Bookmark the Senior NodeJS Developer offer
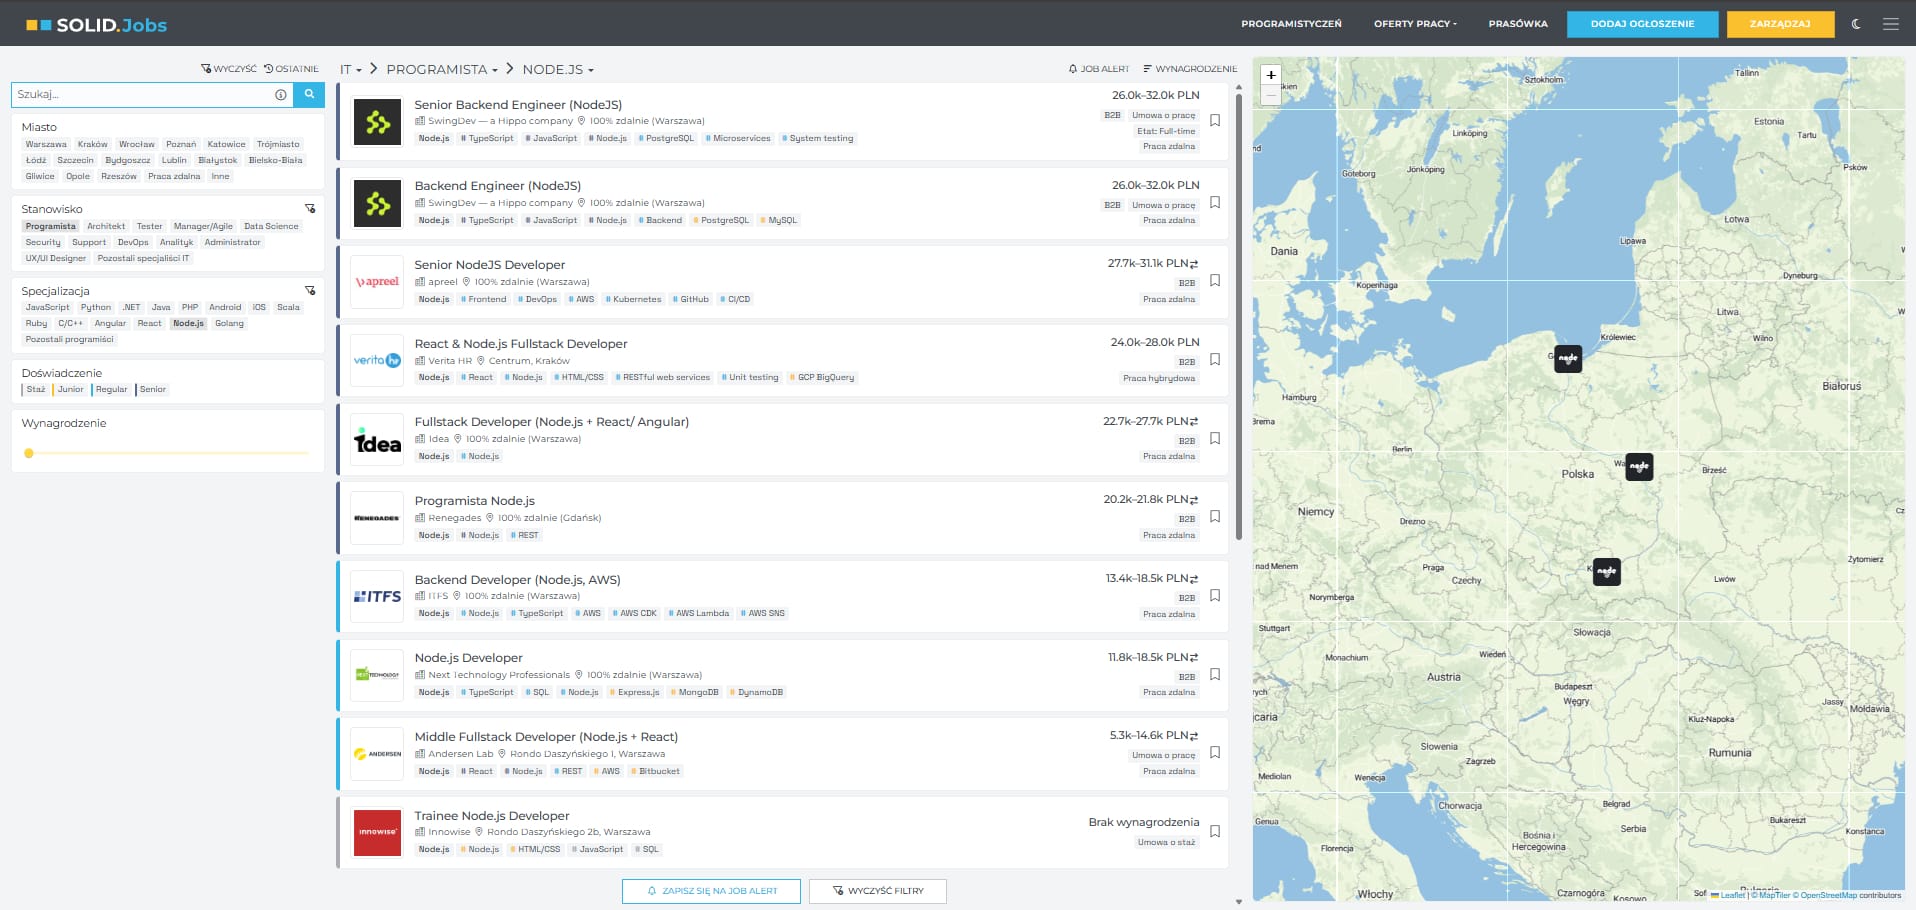 coord(1215,281)
